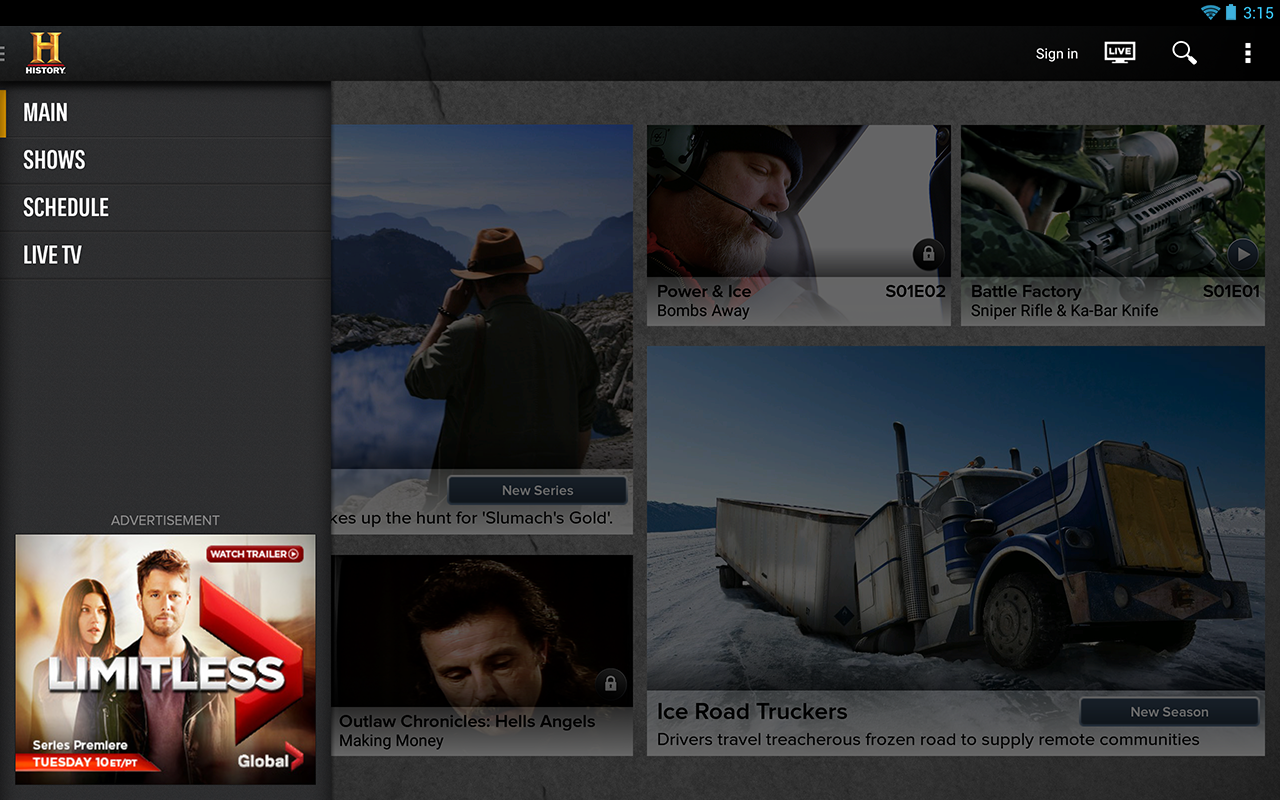This screenshot has width=1280, height=800.
Task: Tap 'Sniper Rifle & Ka-Bar Knife' subtitle
Action: pyautogui.click(x=1064, y=311)
